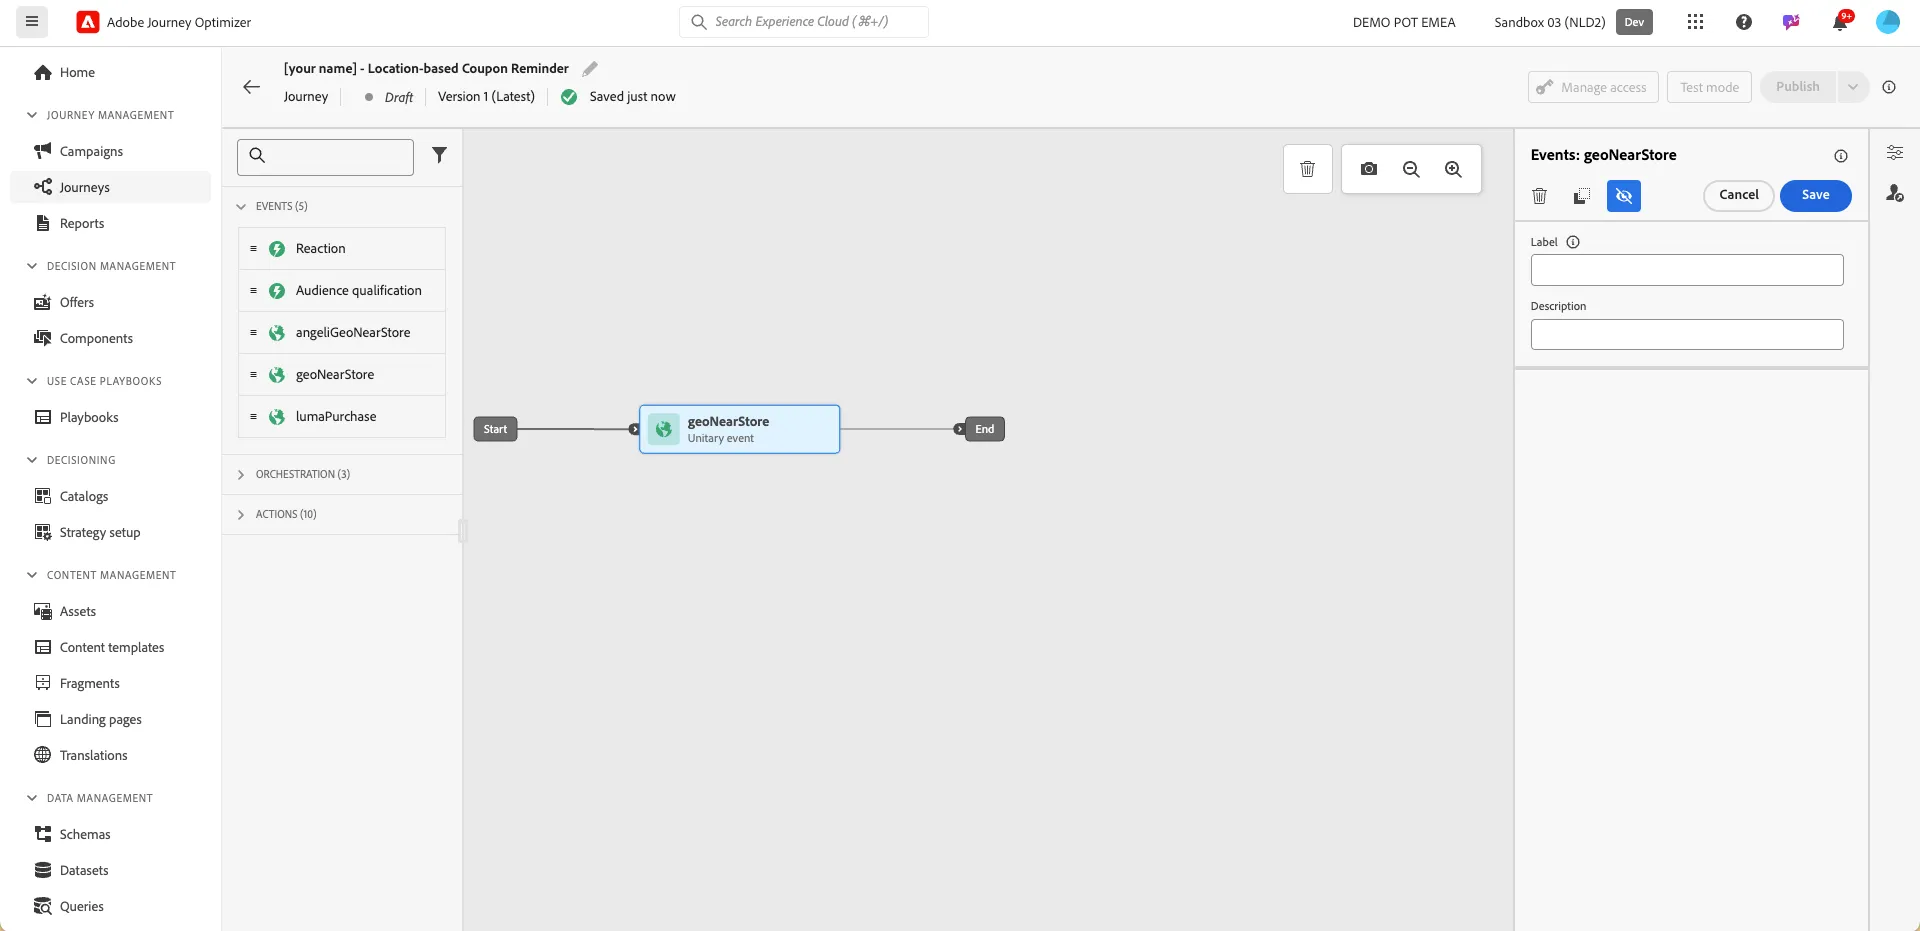
Task: Click the hamburger menu icon
Action: (x=32, y=21)
